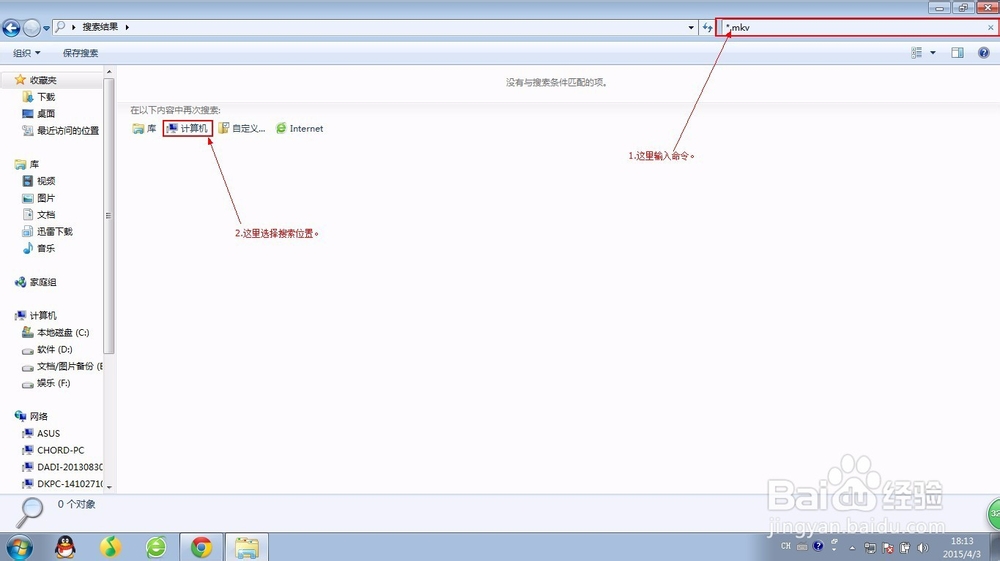This screenshot has height=561, width=1000.
Task: Open the CHORD-PC network computer
Action: pos(51,450)
